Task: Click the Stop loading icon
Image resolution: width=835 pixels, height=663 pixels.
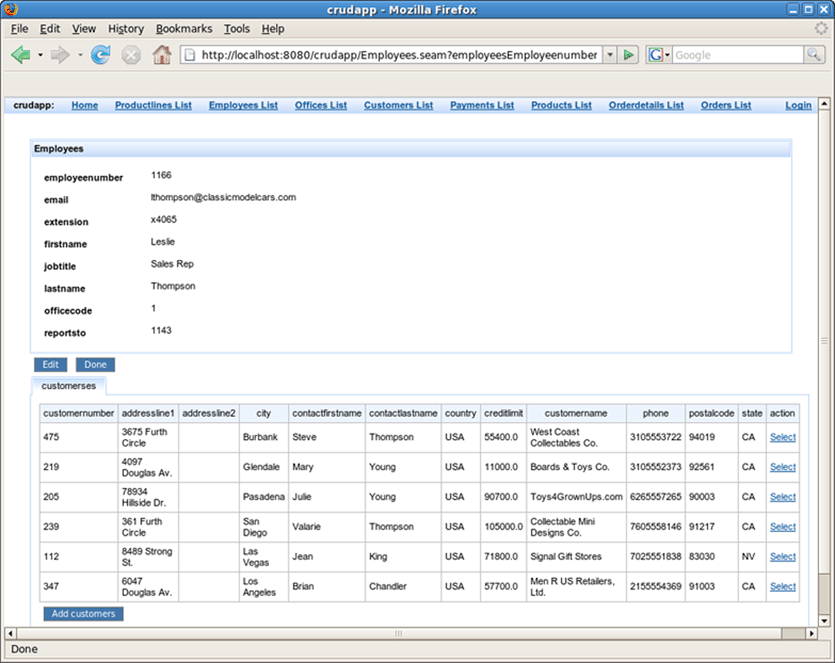Action: [131, 55]
